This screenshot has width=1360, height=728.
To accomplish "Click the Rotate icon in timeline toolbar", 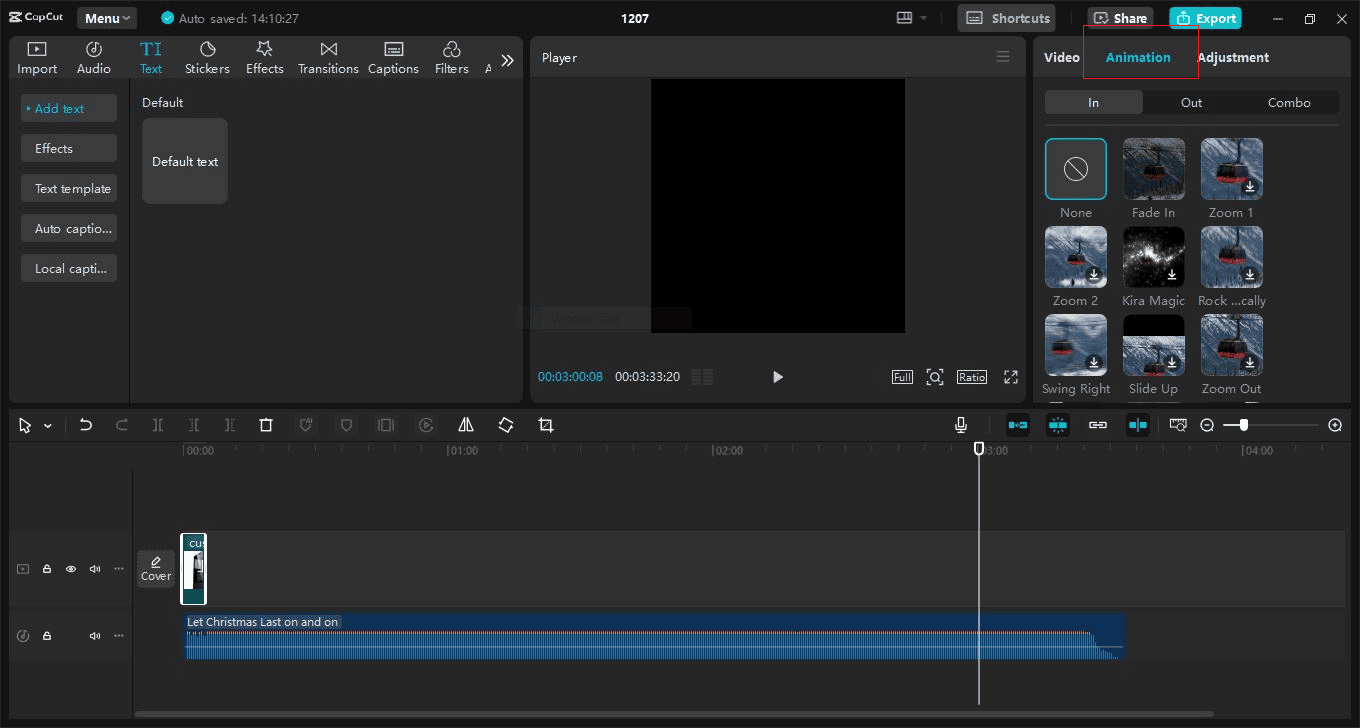I will [506, 425].
